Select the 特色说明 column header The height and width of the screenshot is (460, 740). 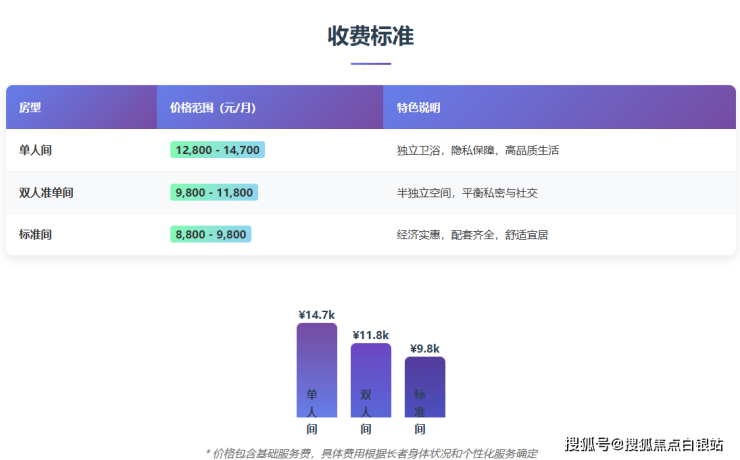click(x=418, y=107)
